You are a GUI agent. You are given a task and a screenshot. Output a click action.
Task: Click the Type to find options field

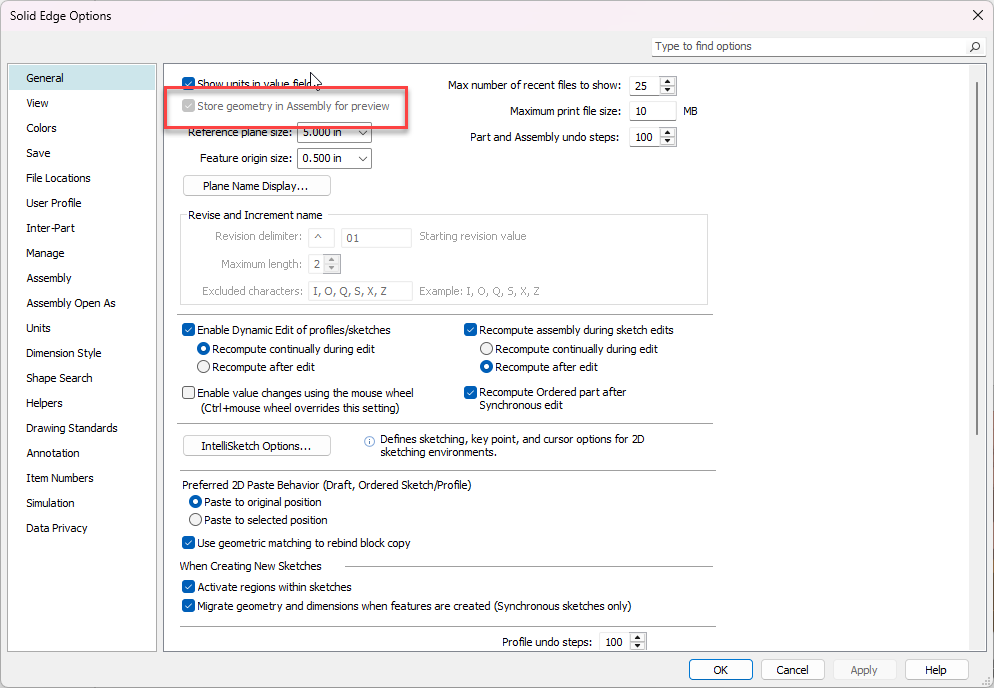click(810, 46)
